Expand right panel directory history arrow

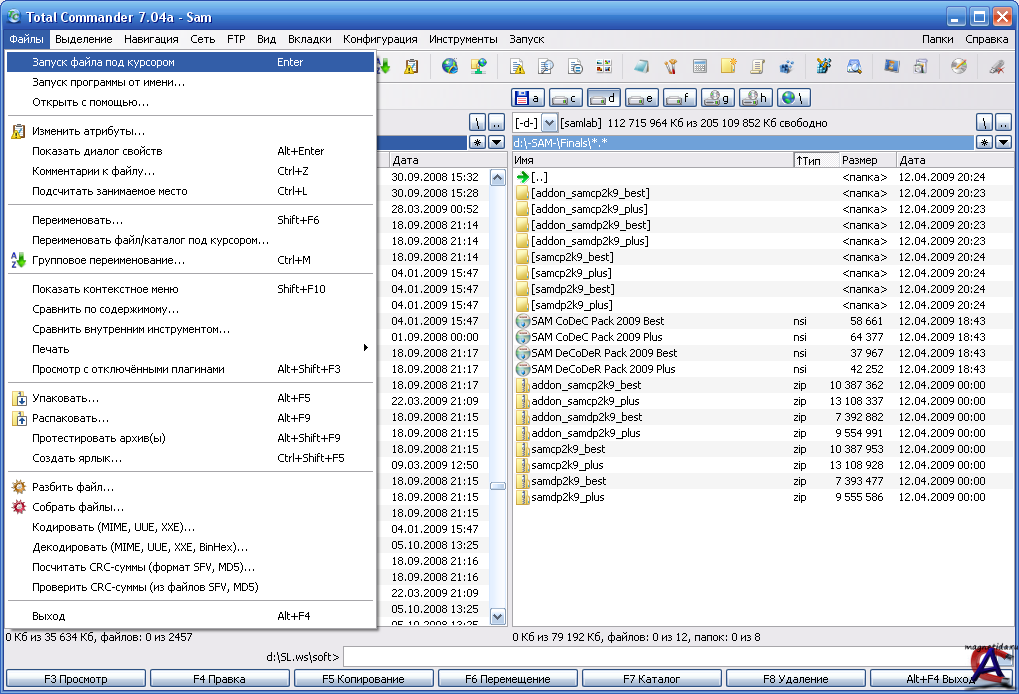[x=1003, y=143]
